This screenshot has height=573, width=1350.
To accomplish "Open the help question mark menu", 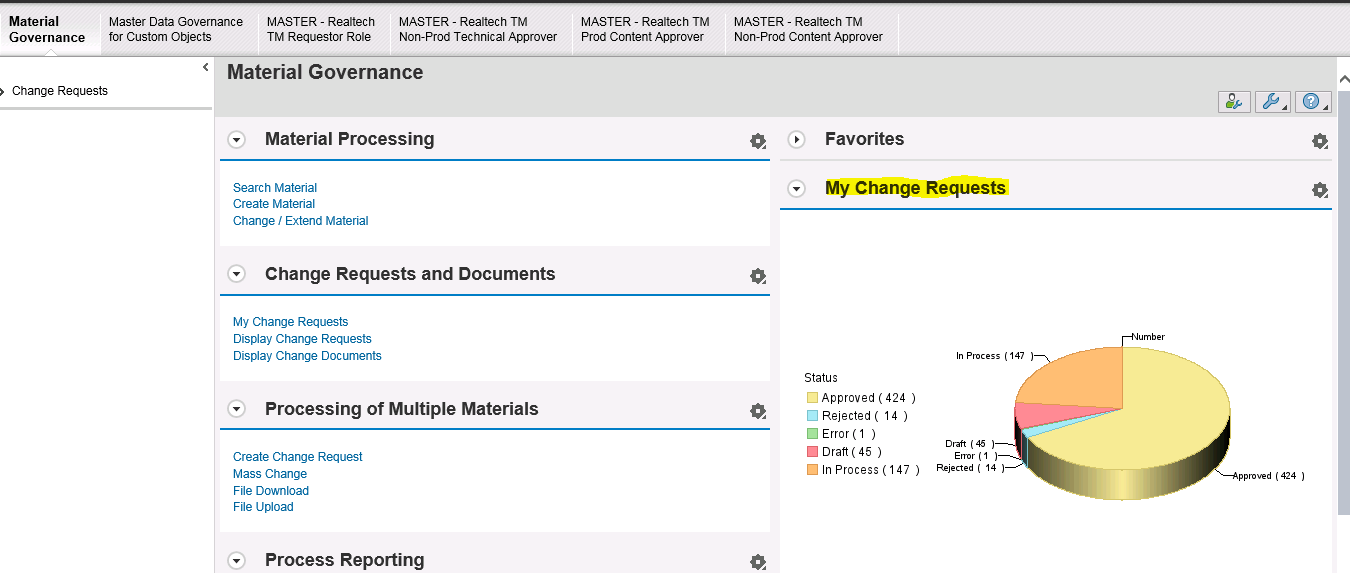I will [1310, 102].
